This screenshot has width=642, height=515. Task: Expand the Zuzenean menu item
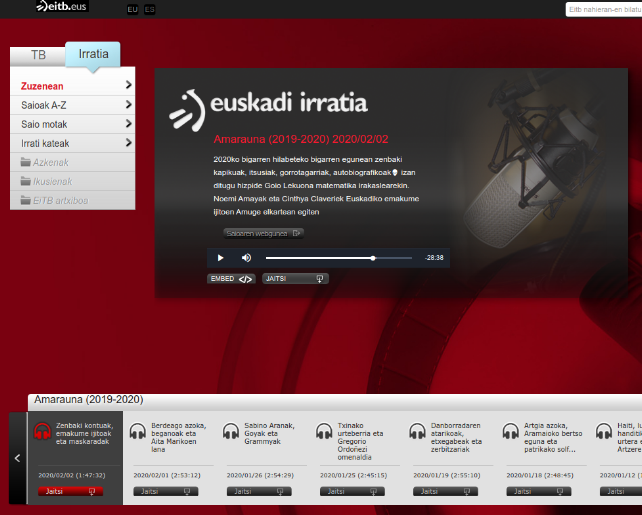(x=76, y=86)
